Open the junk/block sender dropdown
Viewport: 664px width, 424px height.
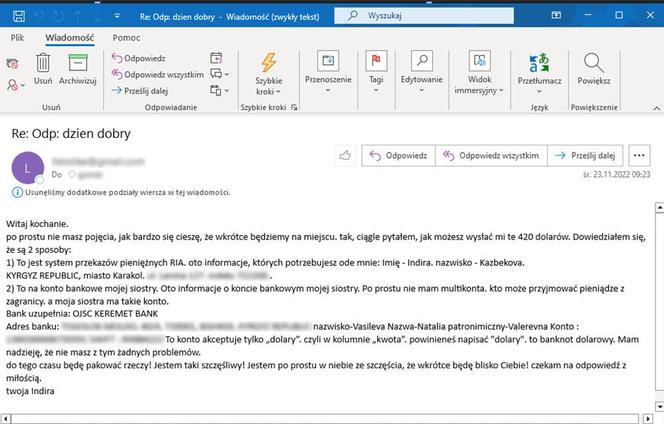pos(16,85)
